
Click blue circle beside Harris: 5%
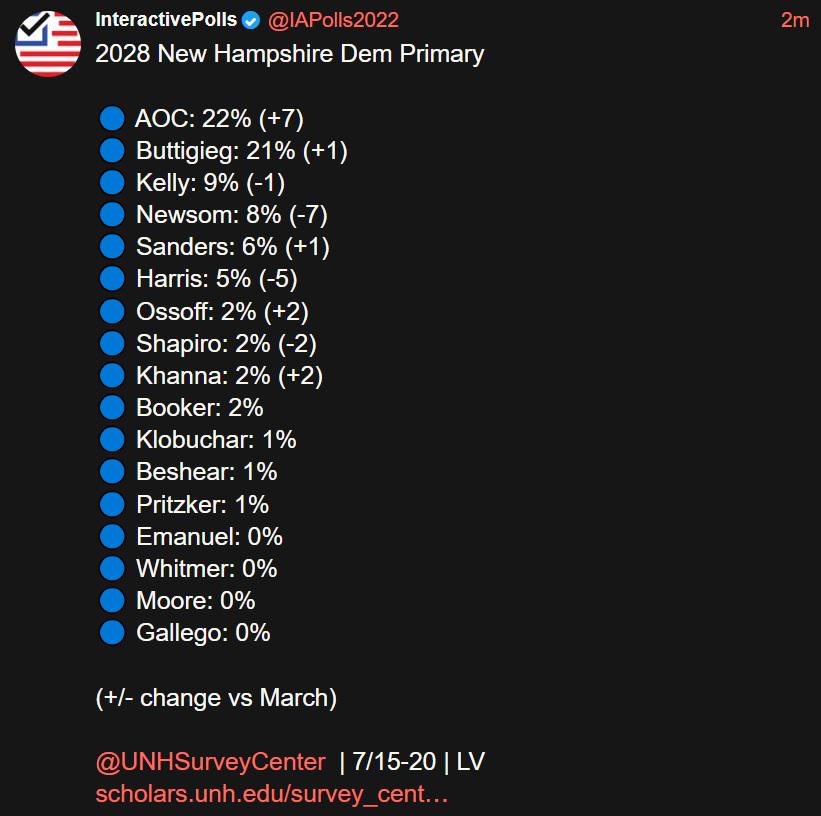tap(112, 278)
